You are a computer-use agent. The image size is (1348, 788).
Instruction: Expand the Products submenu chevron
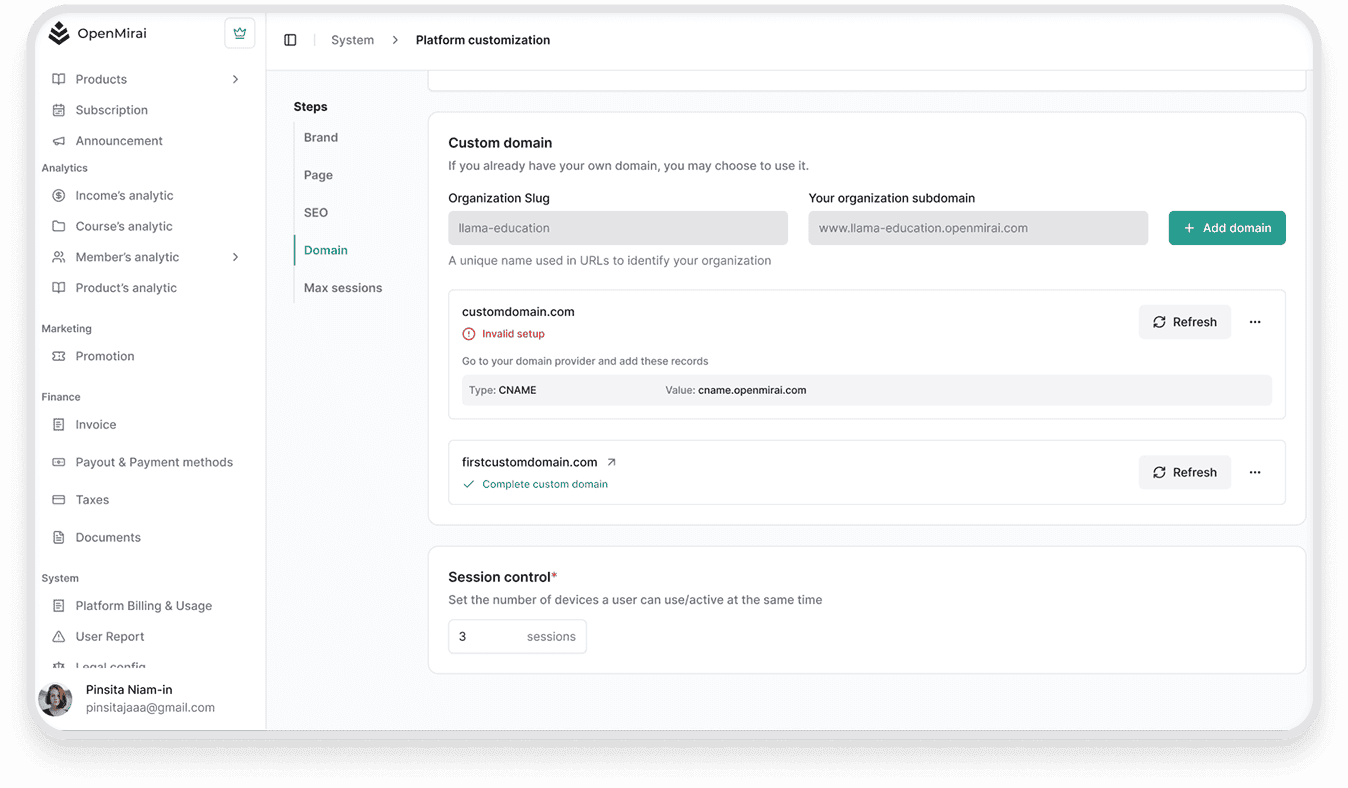(235, 79)
